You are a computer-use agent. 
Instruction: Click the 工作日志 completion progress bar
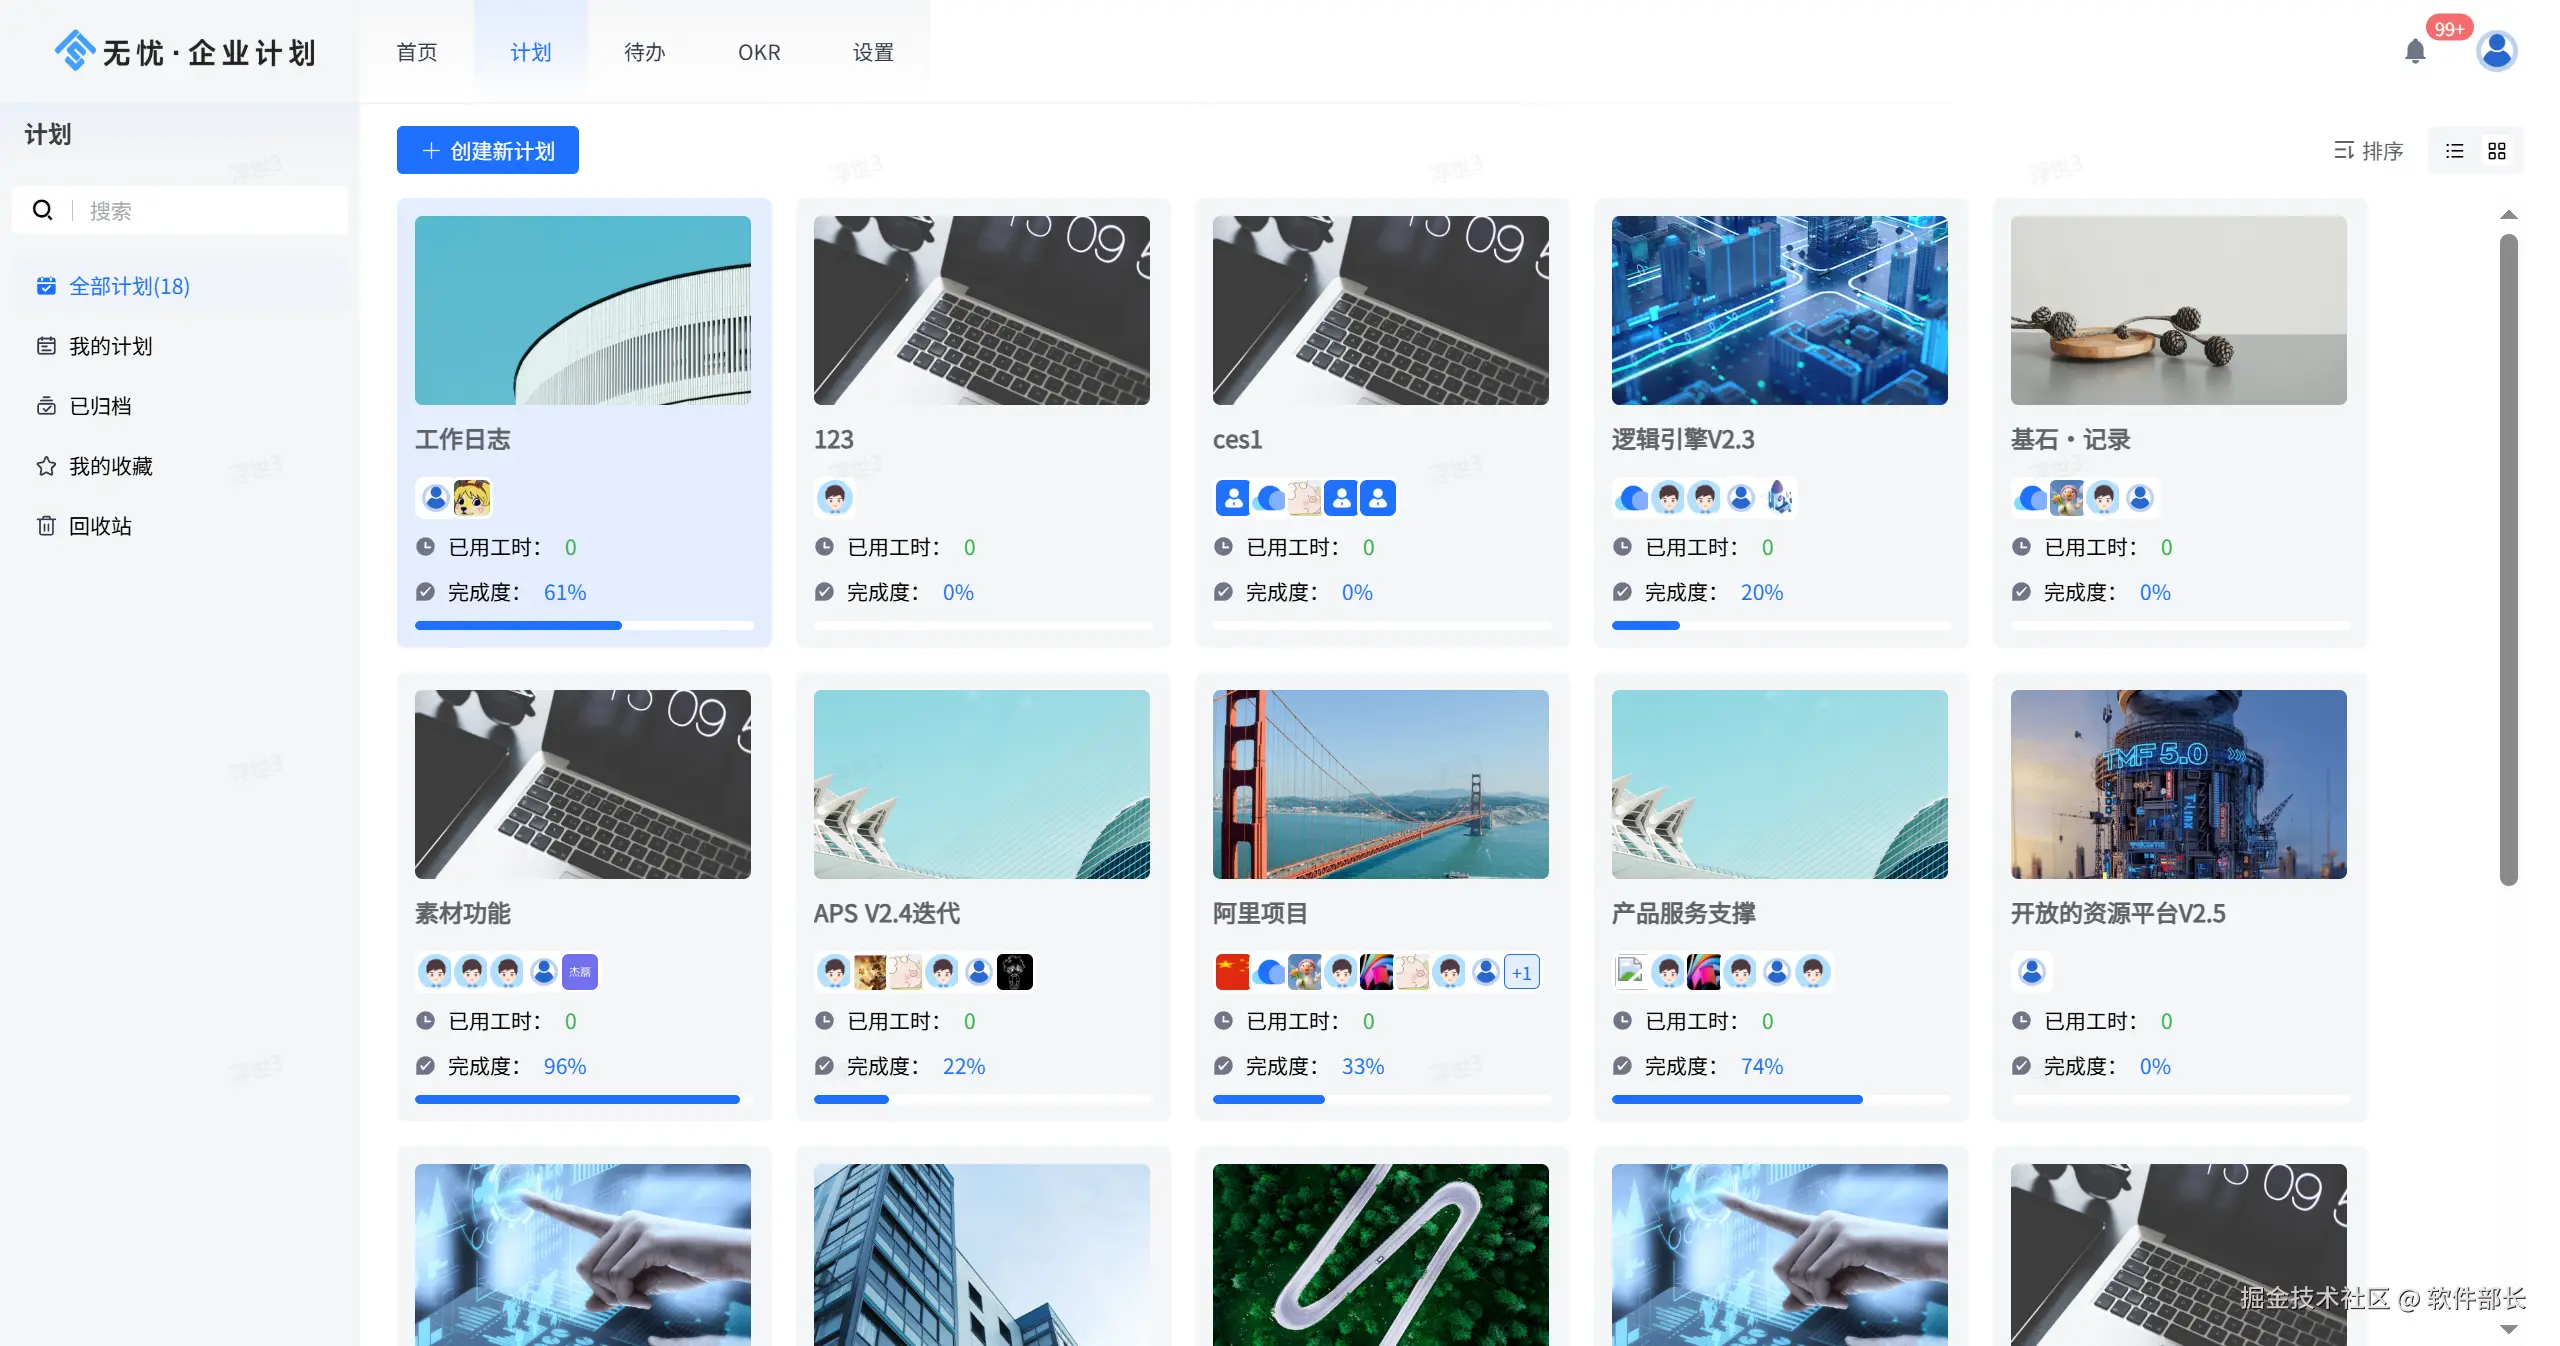(583, 626)
